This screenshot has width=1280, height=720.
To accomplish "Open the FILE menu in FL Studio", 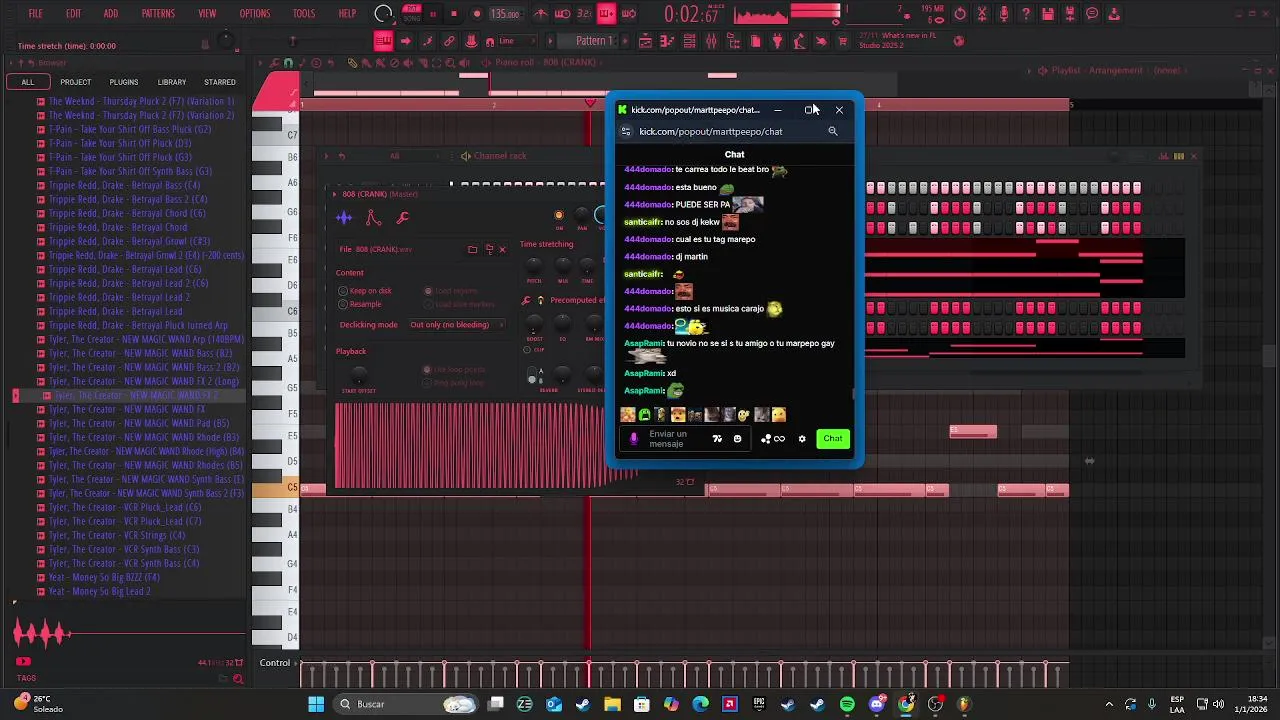I will (35, 14).
